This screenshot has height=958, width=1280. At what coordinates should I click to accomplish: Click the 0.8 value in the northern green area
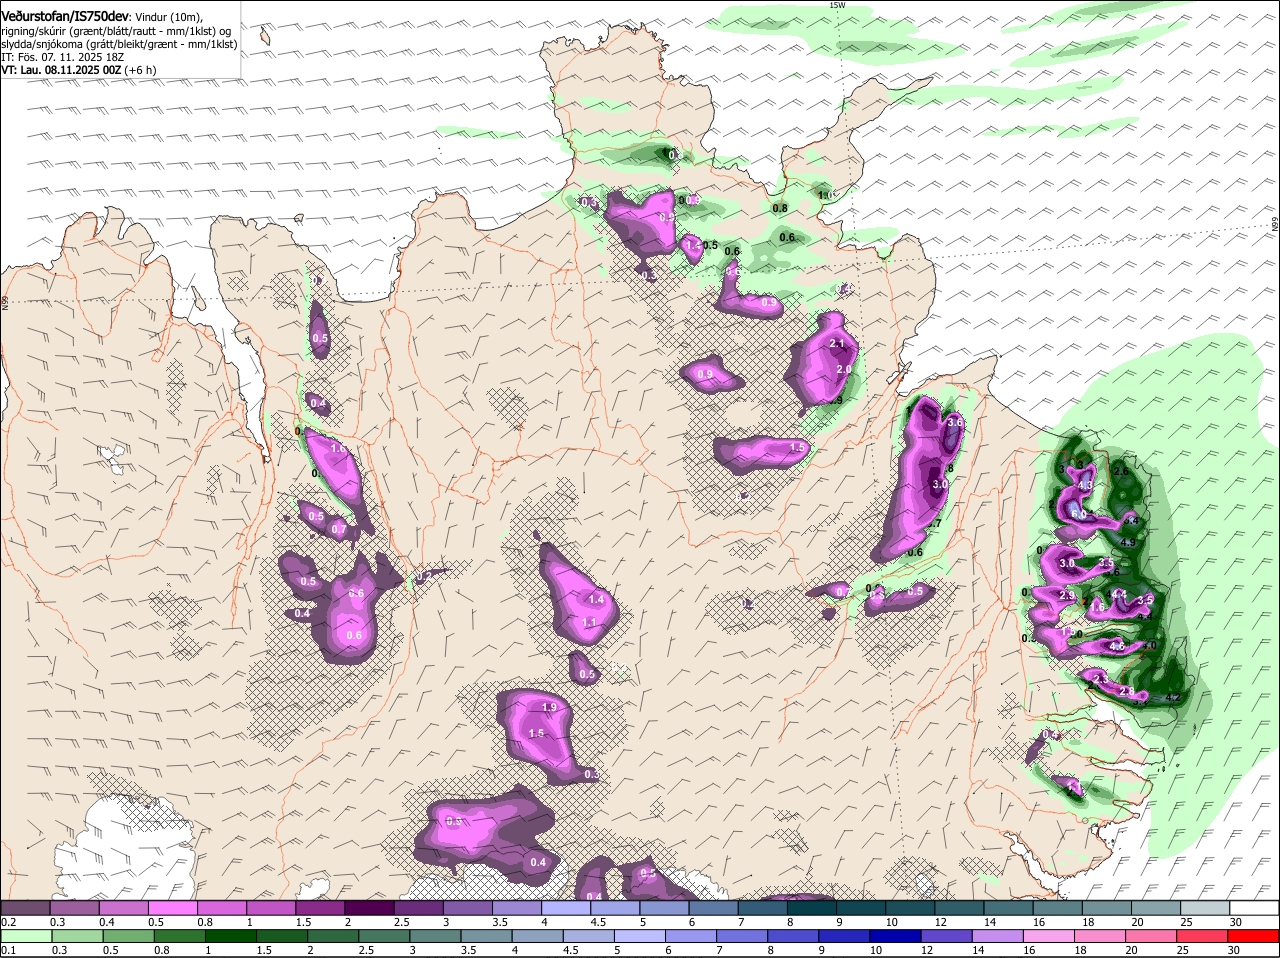pyautogui.click(x=781, y=208)
